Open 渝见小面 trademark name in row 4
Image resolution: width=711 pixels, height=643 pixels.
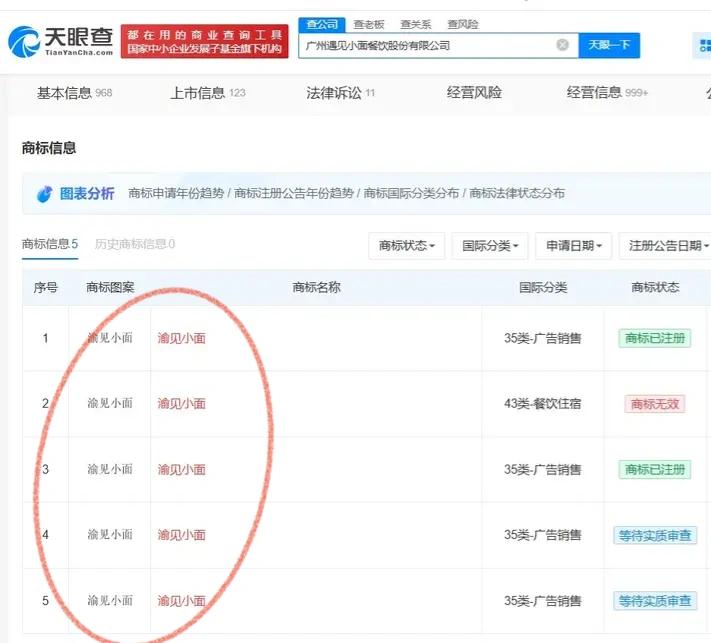coord(181,535)
